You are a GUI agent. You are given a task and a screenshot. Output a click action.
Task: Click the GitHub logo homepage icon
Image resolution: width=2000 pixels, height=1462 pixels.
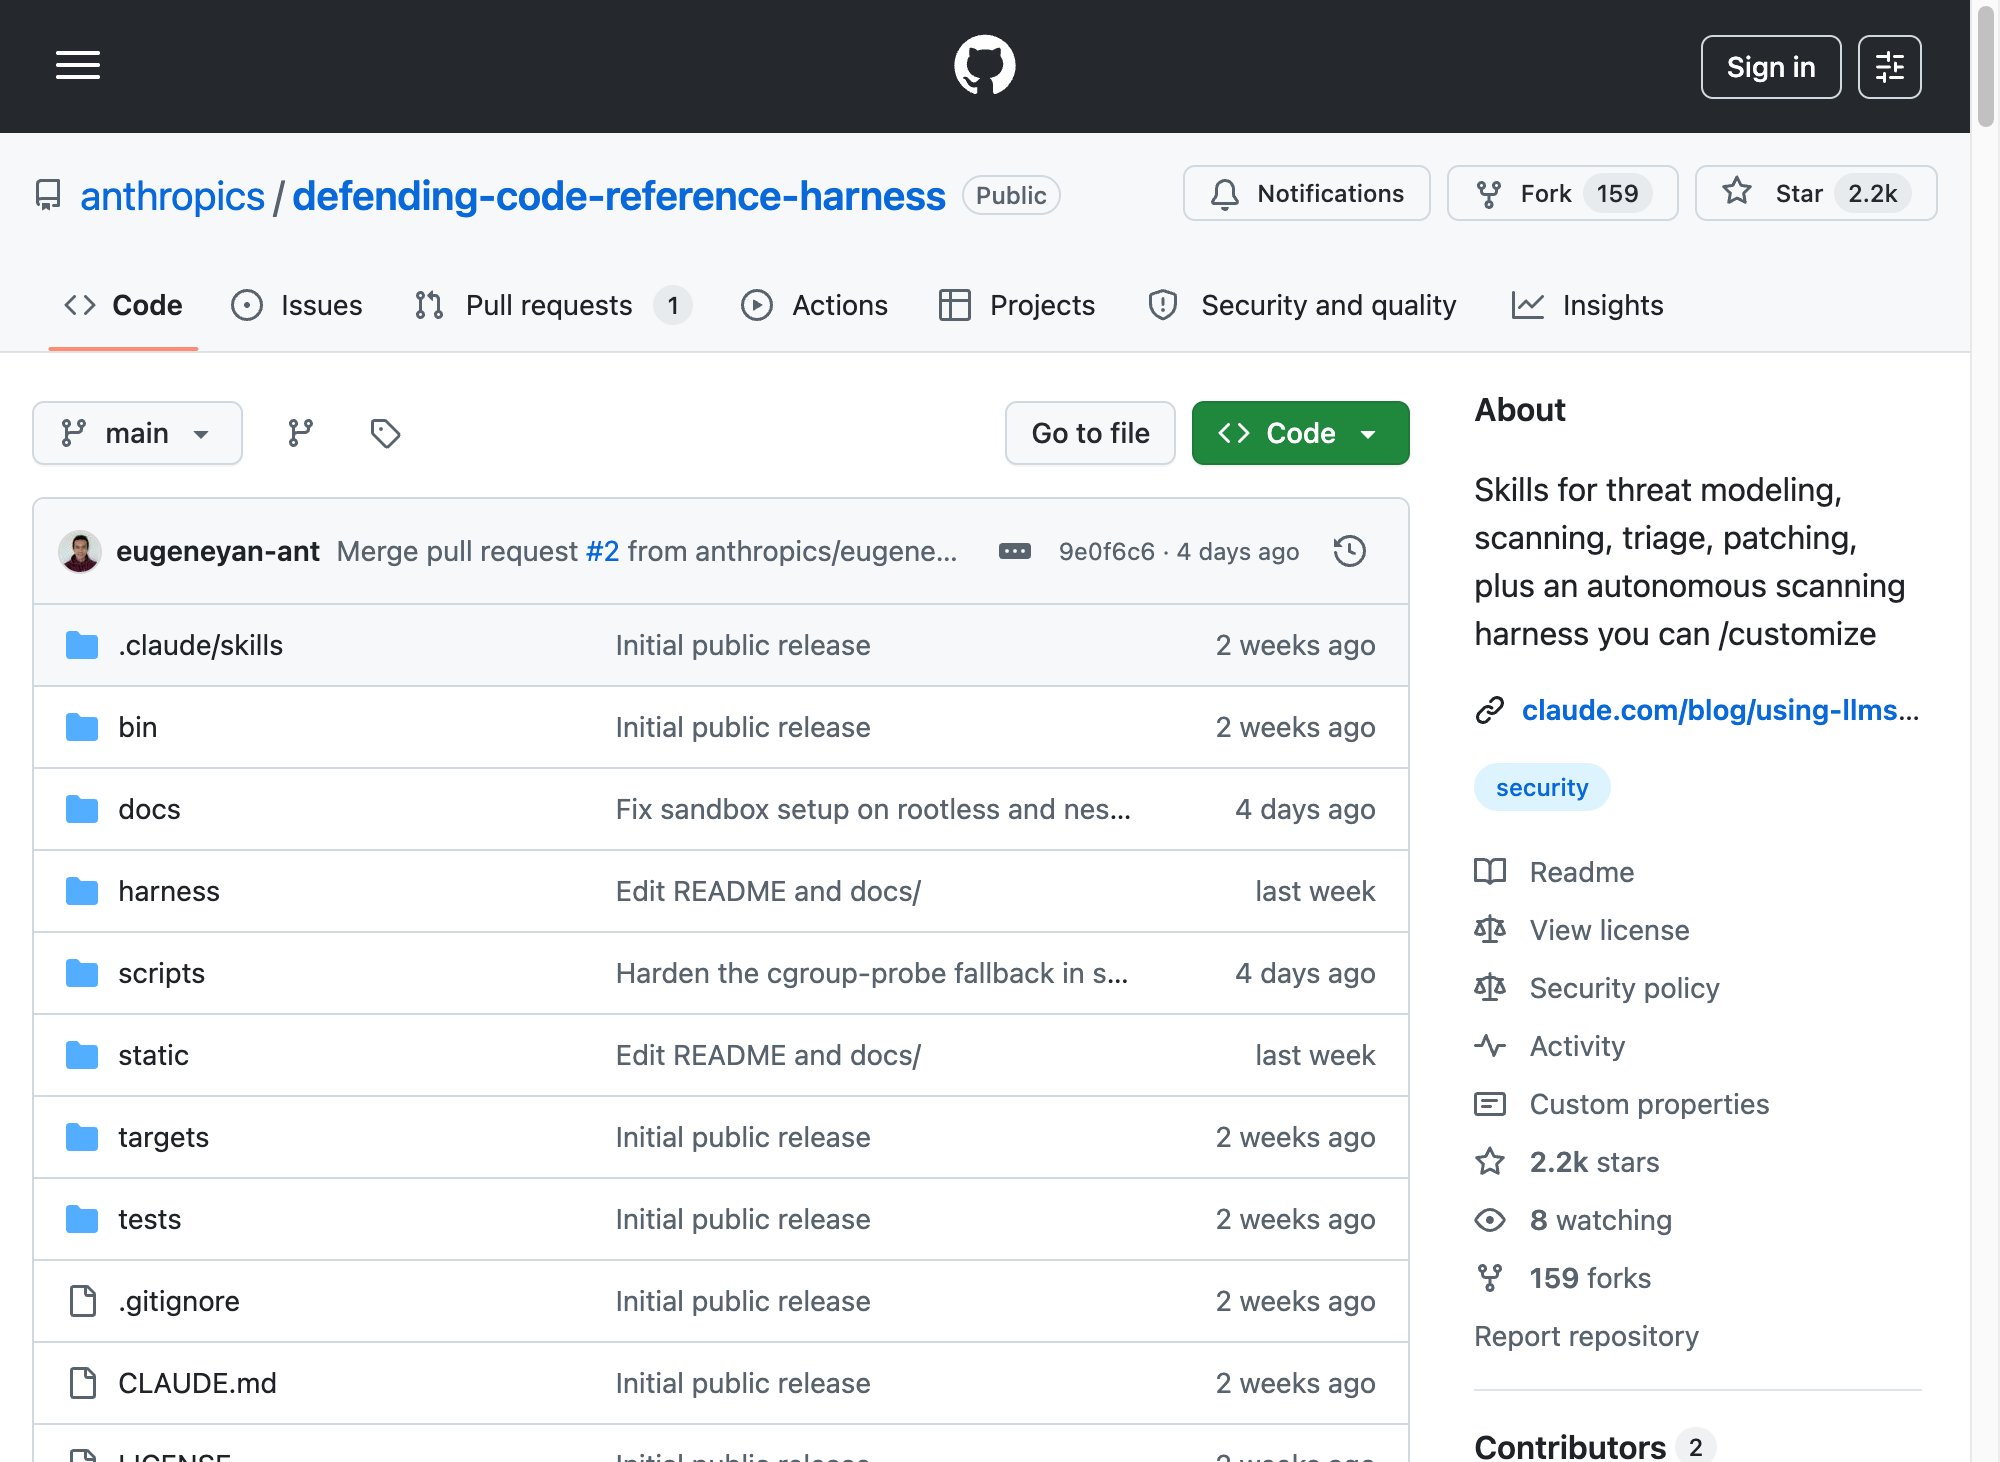click(984, 66)
